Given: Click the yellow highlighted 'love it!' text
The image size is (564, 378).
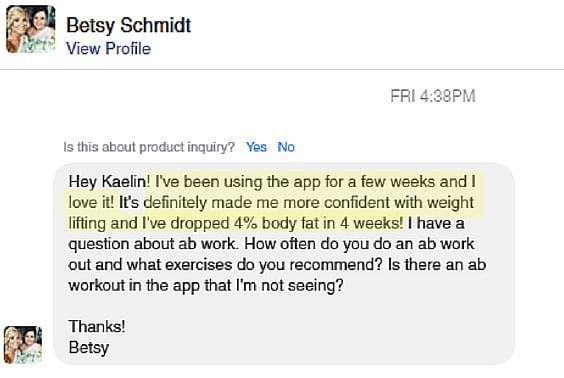Looking at the screenshot, I should pos(91,202).
